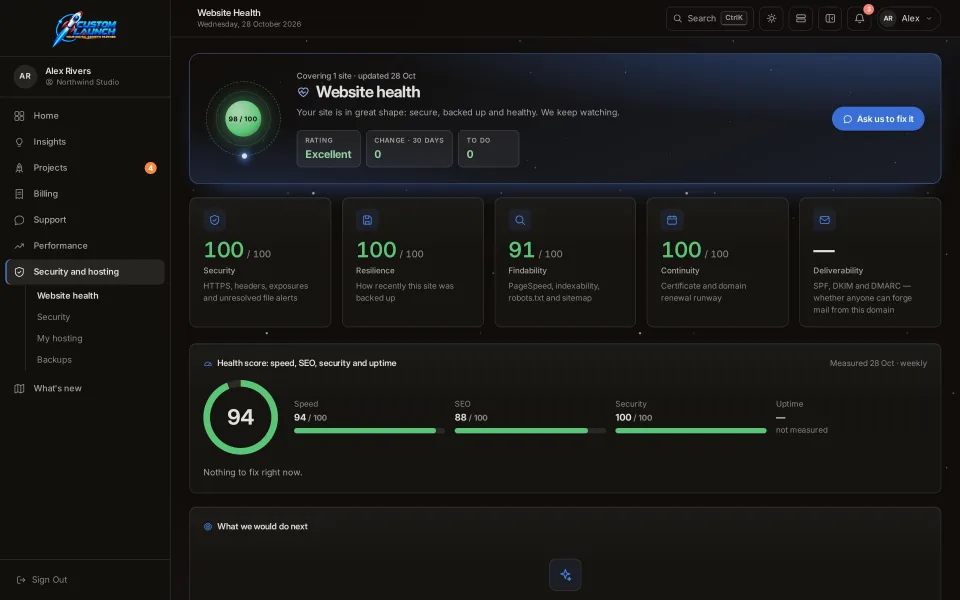Open the Alex user menu dropdown
This screenshot has height=600, width=960.
[909, 18]
